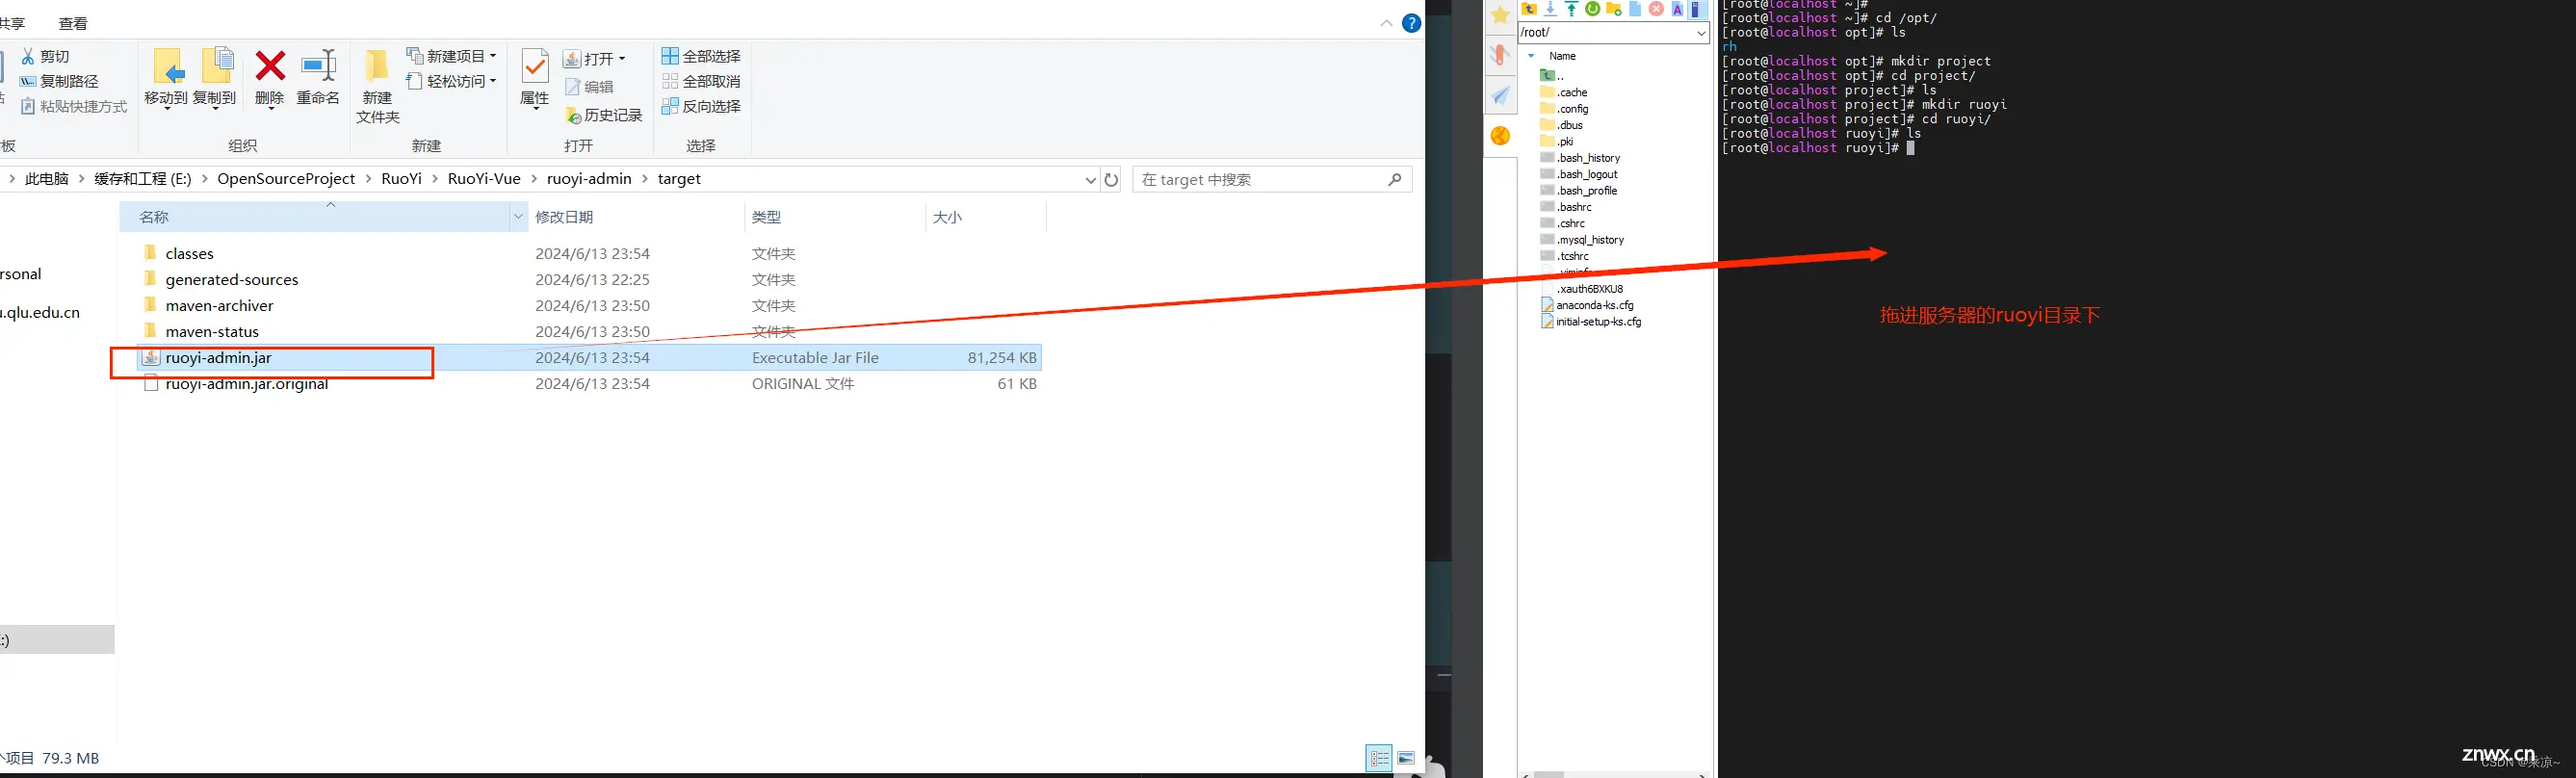Screen dimensions: 2576x778
Task: Click SFTP red delete toolbar icon
Action: pos(1656,9)
